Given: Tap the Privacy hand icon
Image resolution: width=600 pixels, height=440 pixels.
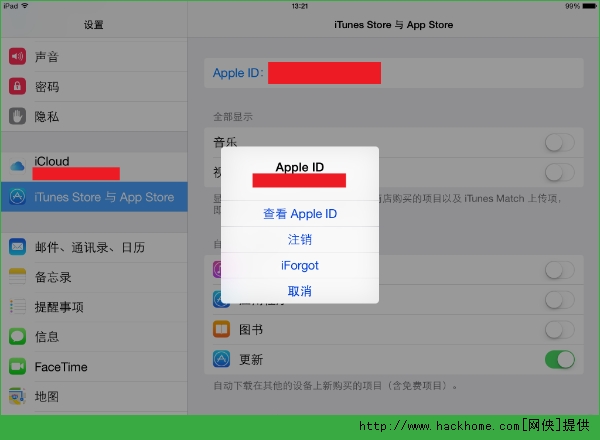Looking at the screenshot, I should pos(17,116).
